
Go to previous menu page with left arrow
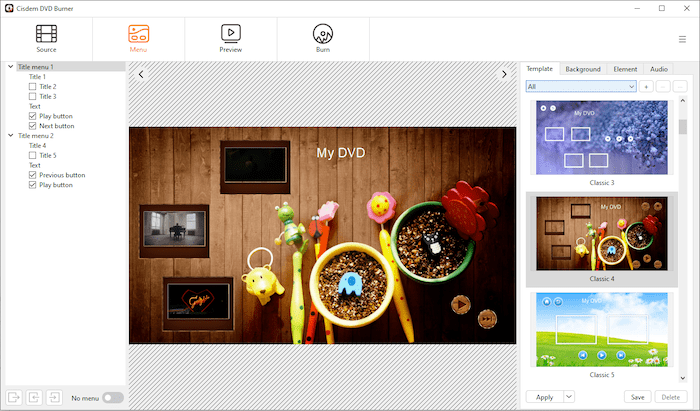click(141, 74)
